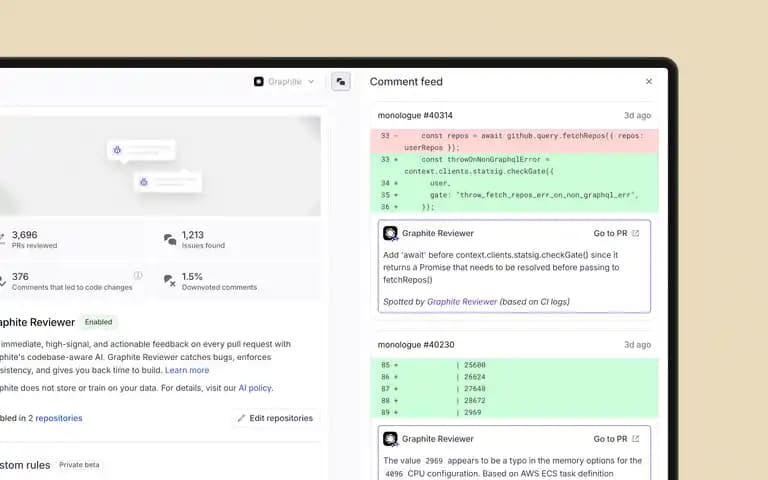The height and width of the screenshot is (480, 768).
Task: Click the upper bug comment bubble in the illustration
Action: coord(142,150)
